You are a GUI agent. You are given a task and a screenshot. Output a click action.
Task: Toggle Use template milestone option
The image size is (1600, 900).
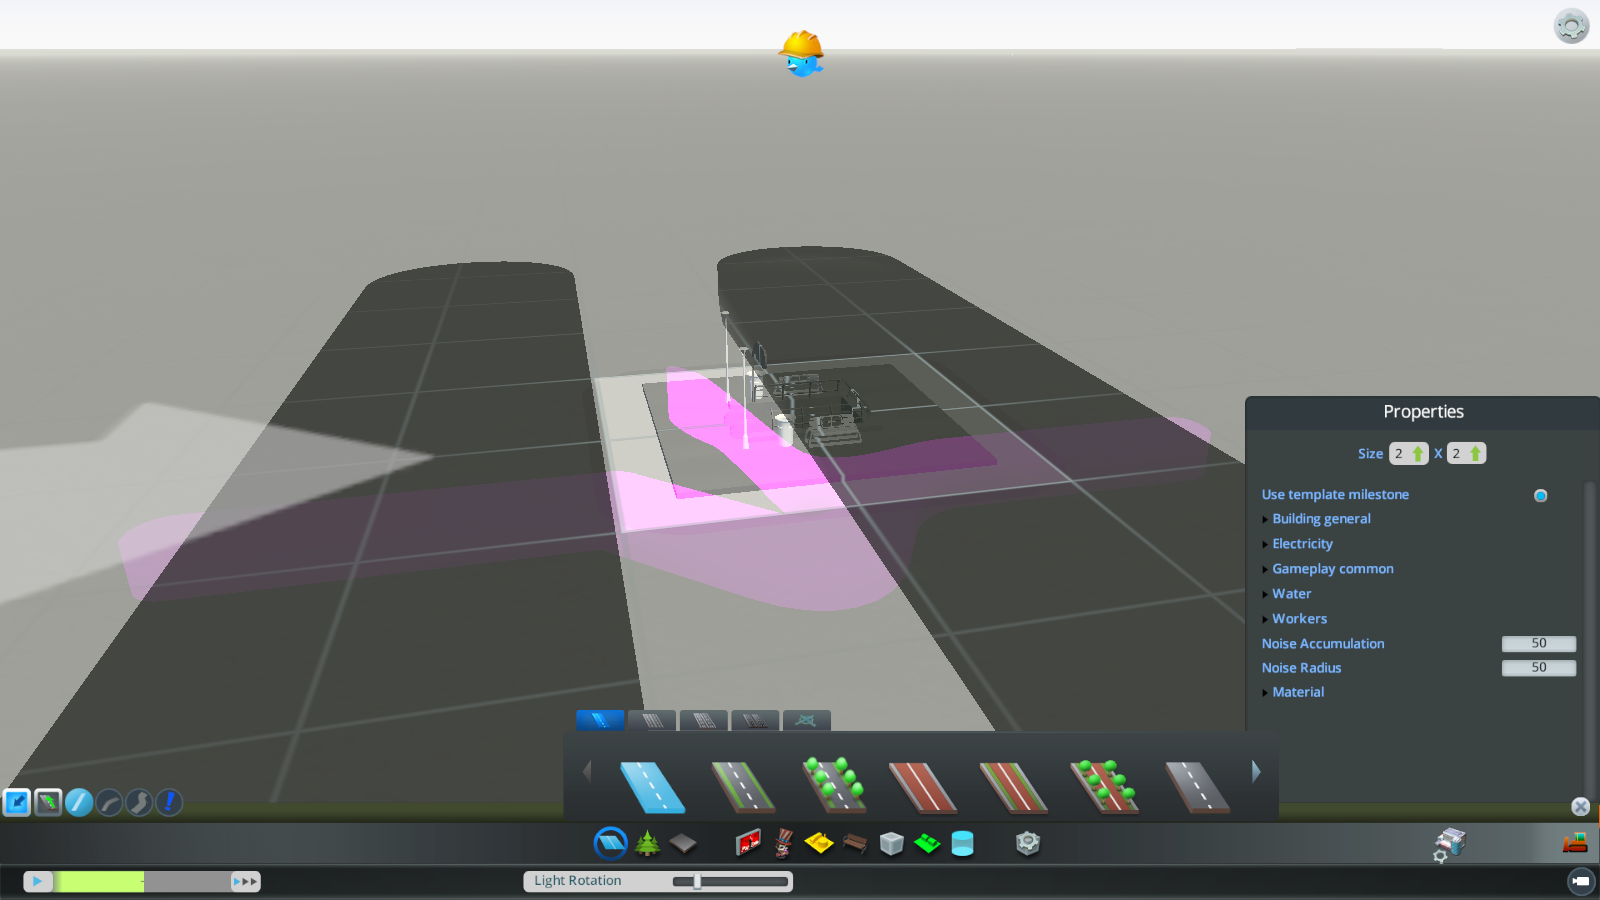(x=1540, y=495)
